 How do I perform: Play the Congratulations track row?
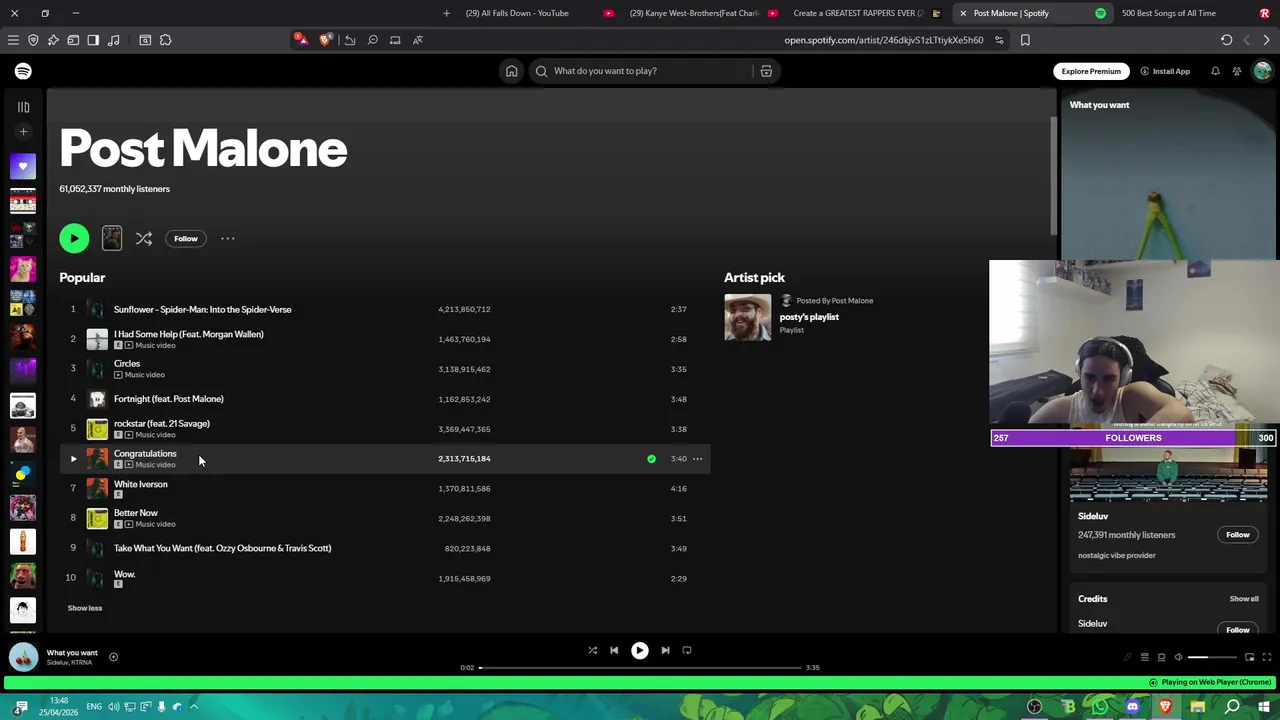pyautogui.click(x=385, y=459)
